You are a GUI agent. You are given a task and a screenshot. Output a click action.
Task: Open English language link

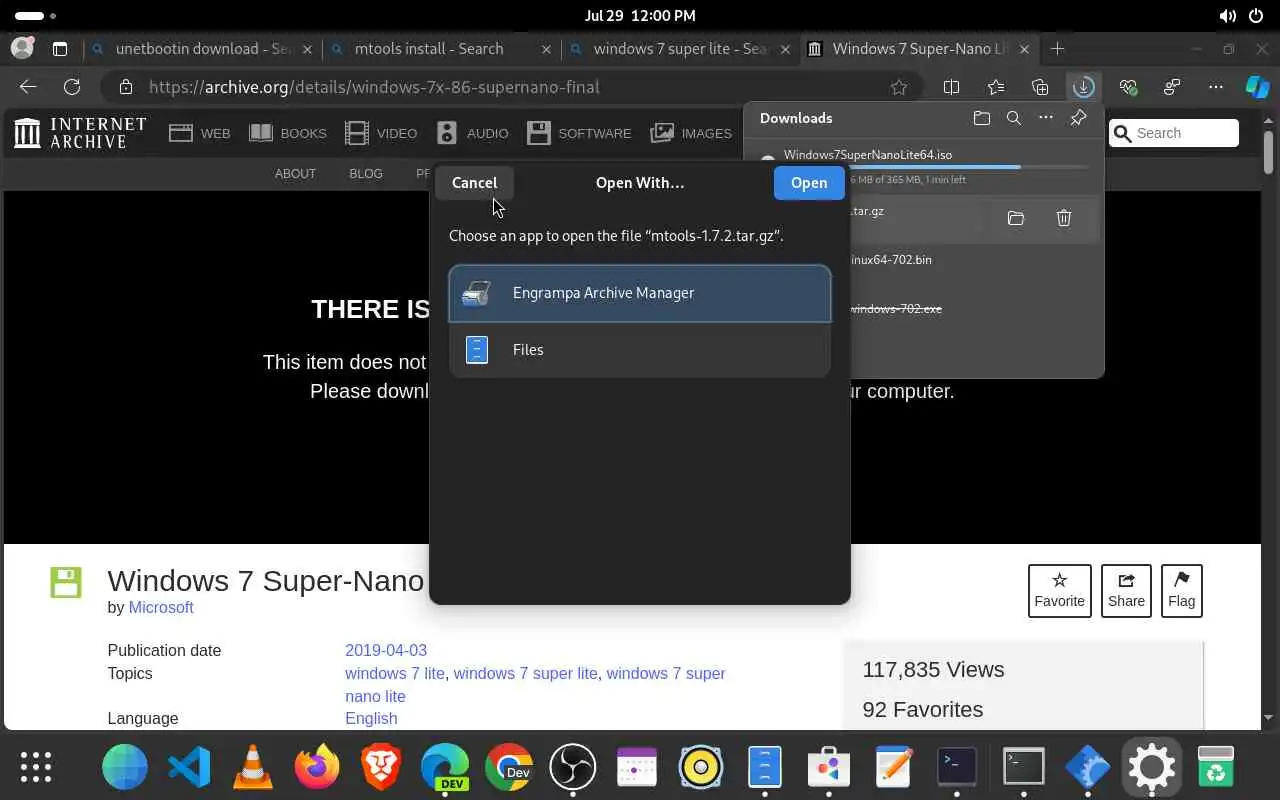371,719
